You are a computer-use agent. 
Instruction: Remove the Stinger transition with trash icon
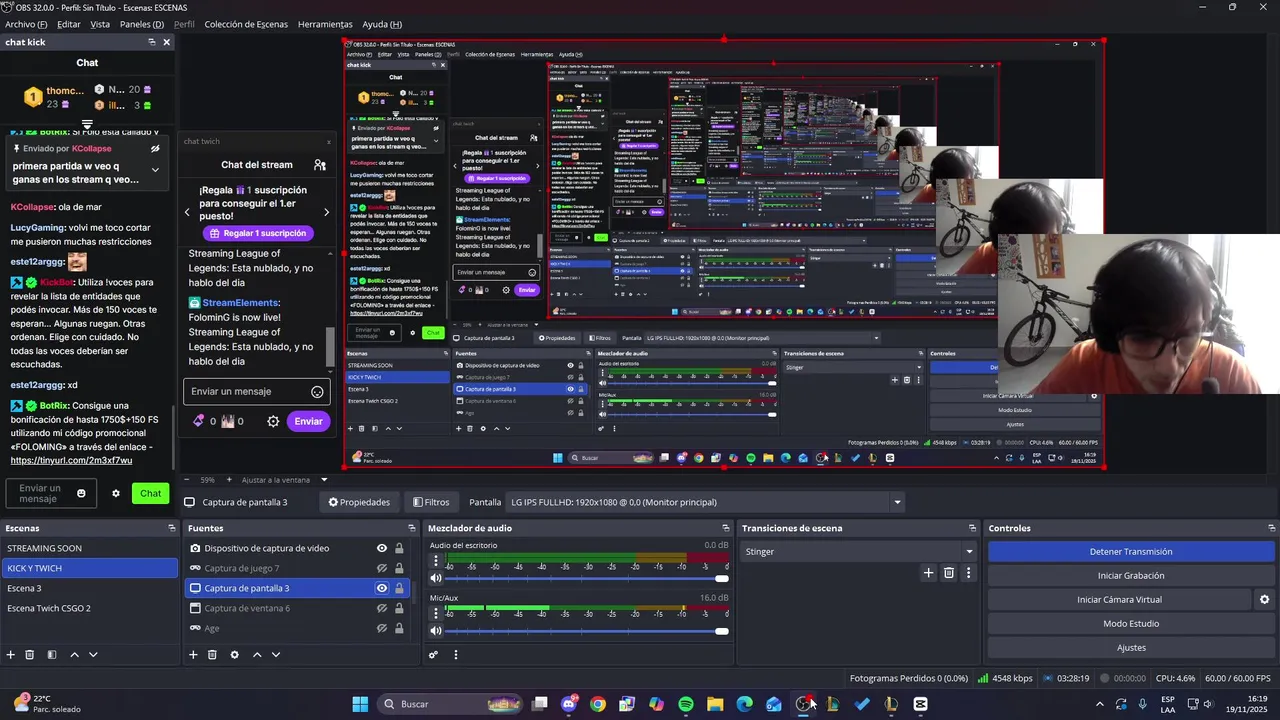click(x=949, y=573)
